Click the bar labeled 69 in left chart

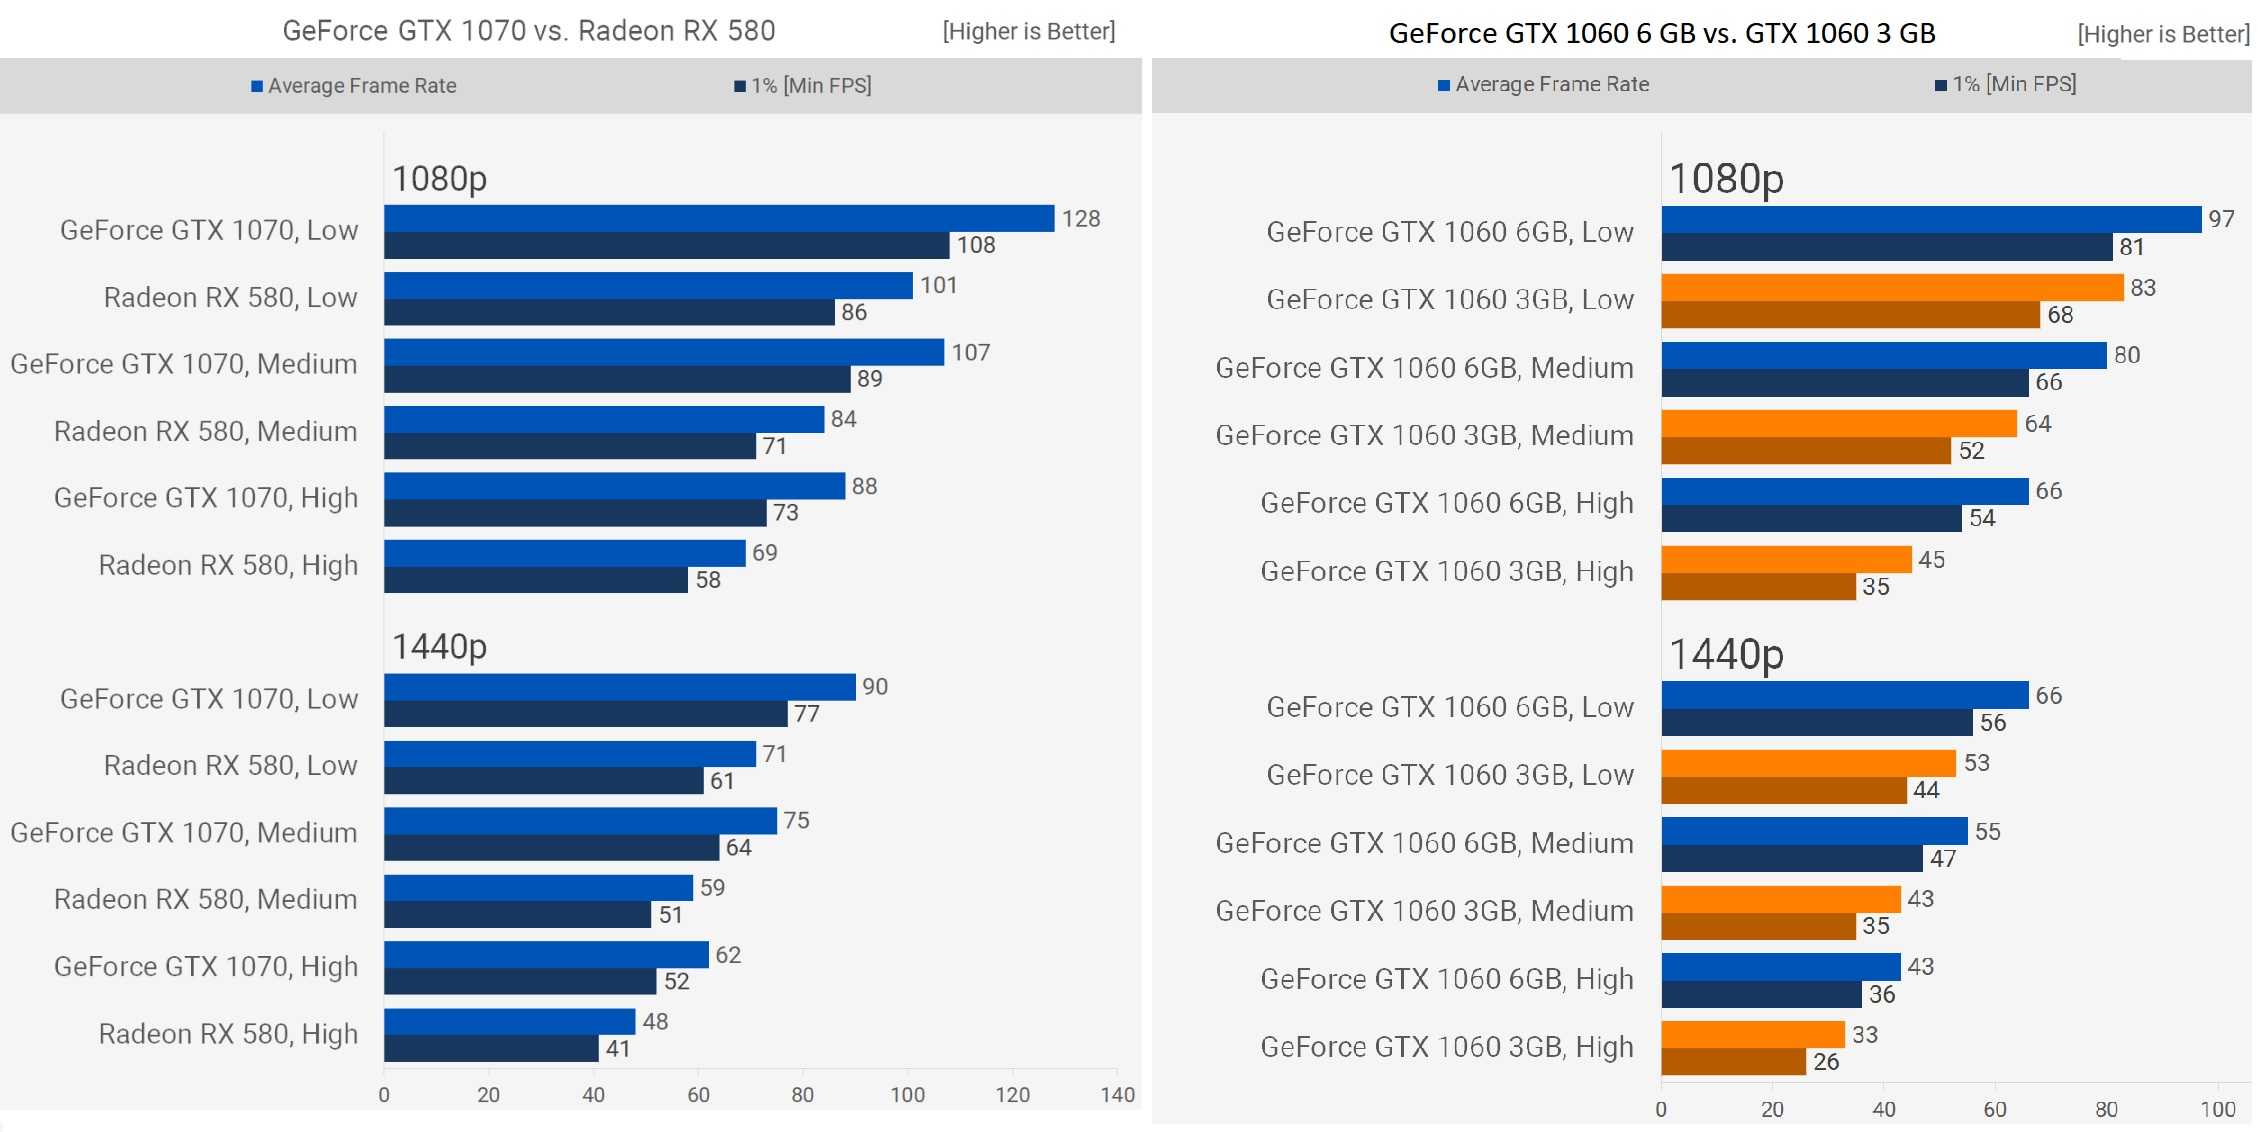click(x=565, y=553)
